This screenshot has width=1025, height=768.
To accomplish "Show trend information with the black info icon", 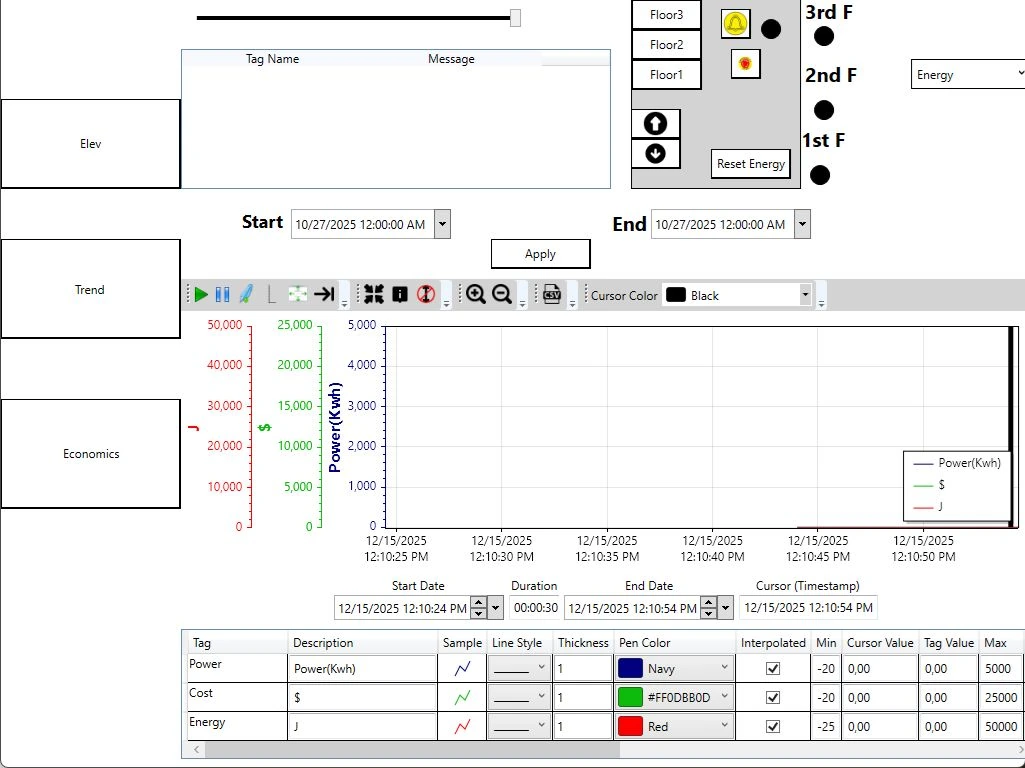I will coord(400,295).
